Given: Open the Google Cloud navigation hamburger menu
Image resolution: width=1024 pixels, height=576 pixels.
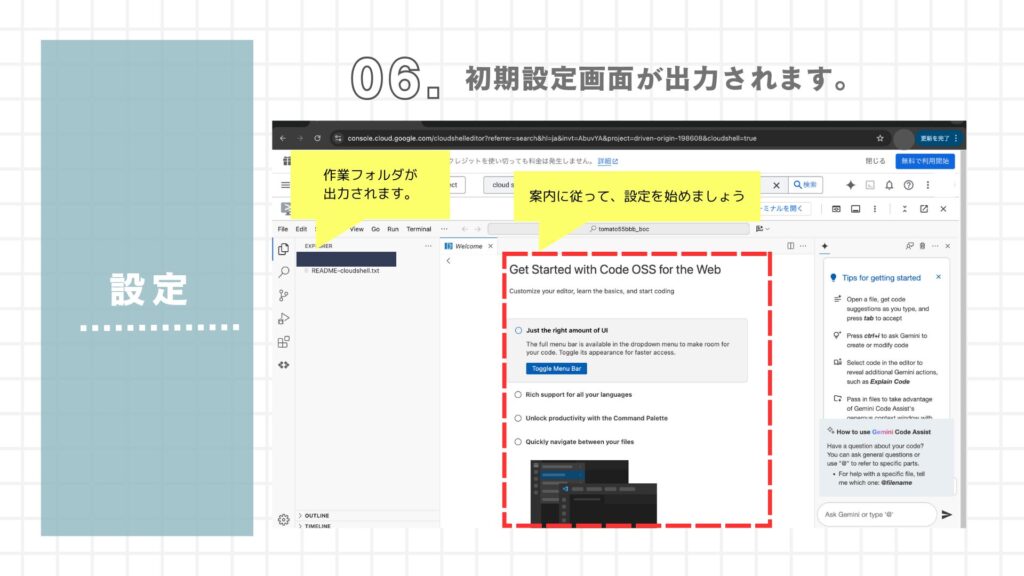Looking at the screenshot, I should 285,185.
